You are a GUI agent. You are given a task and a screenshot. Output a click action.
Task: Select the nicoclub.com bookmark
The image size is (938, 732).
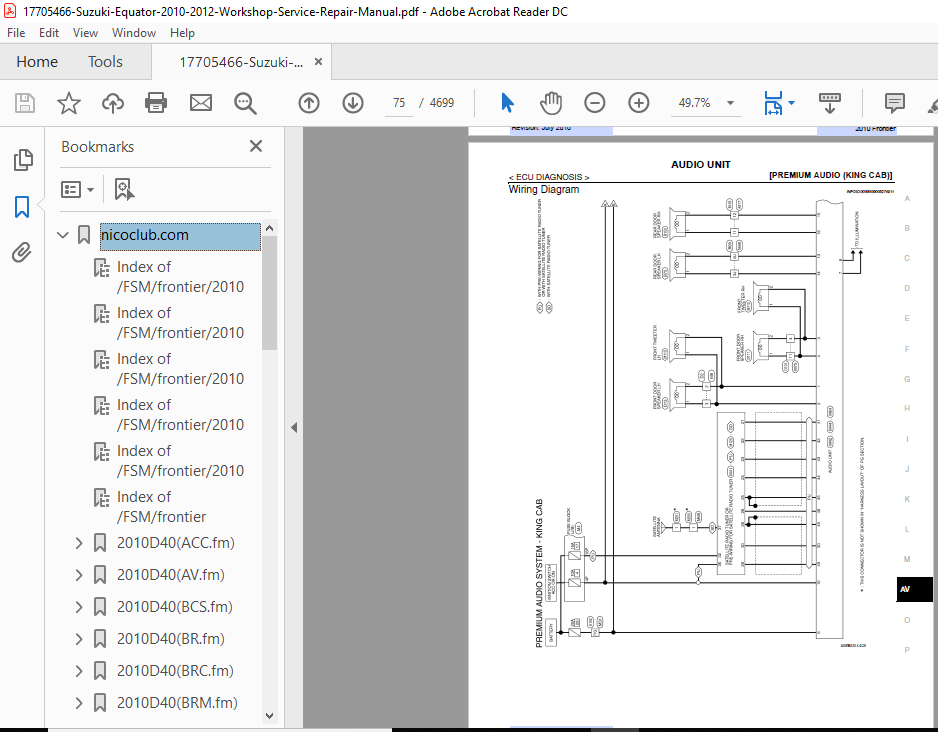(x=180, y=236)
